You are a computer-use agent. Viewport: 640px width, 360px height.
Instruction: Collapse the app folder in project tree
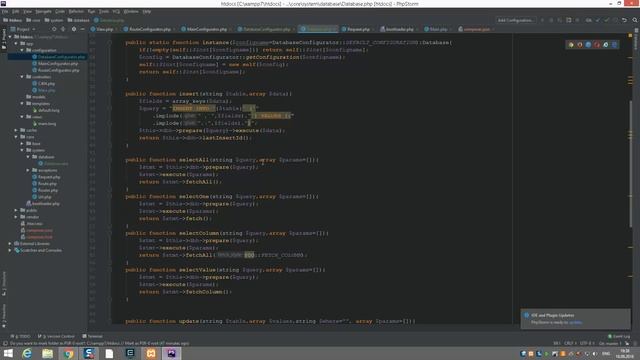(16, 43)
